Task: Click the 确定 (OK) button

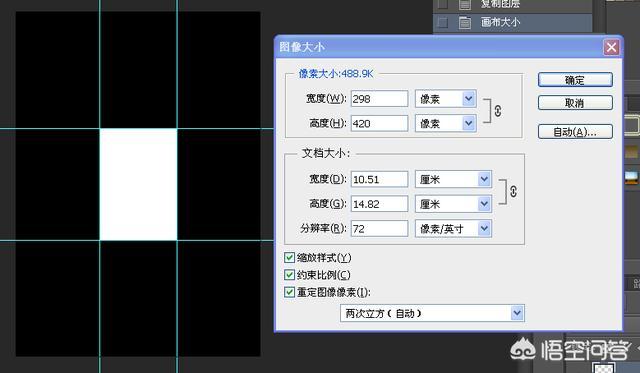Action: point(575,80)
